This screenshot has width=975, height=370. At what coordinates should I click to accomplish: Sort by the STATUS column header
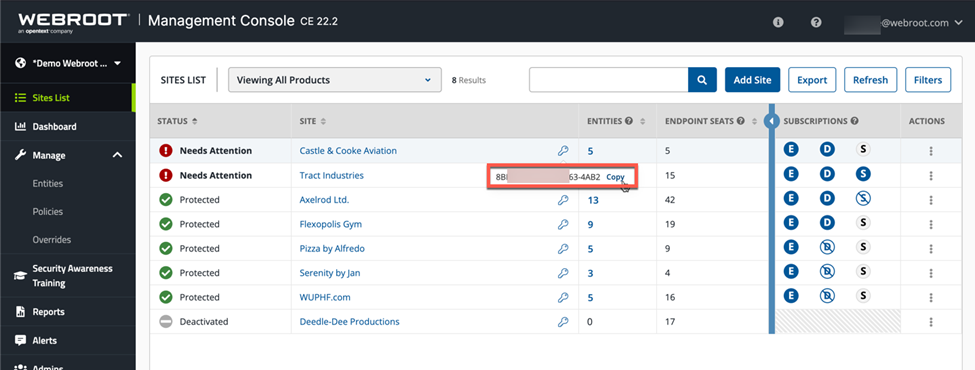pyautogui.click(x=177, y=121)
